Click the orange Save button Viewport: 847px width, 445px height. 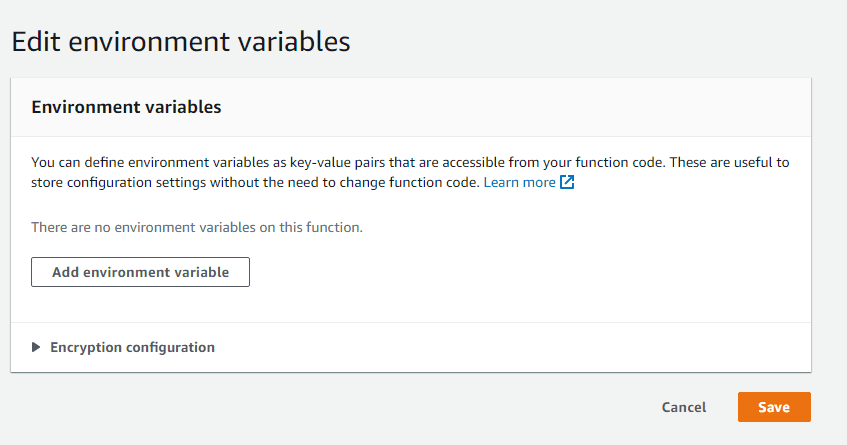[x=774, y=407]
